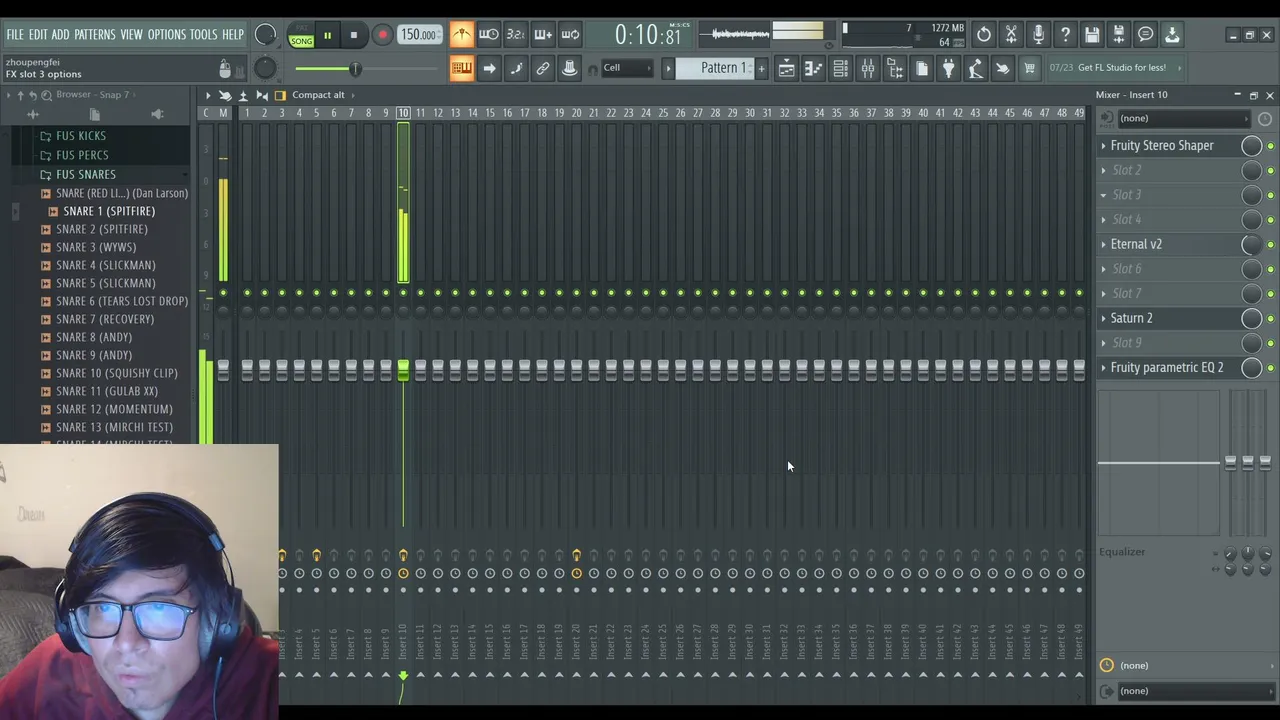Click the Get FL Studio for less link

coord(1121,68)
